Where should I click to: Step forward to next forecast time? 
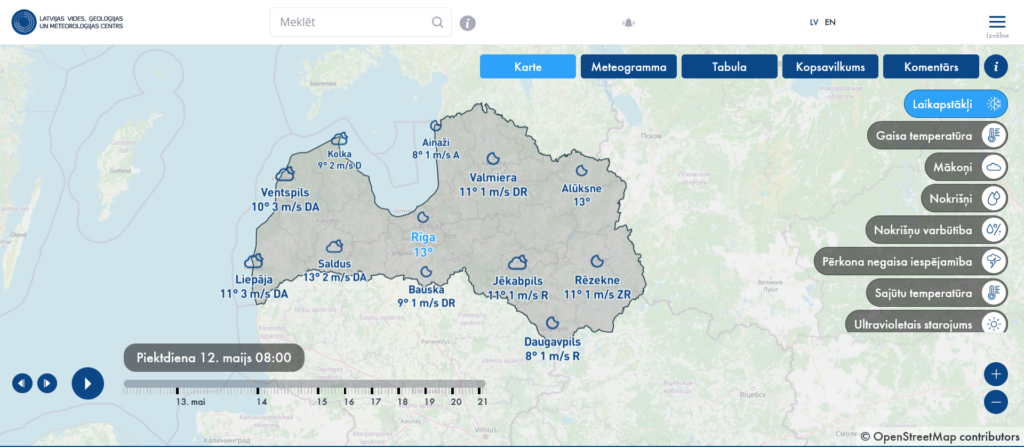click(x=47, y=383)
